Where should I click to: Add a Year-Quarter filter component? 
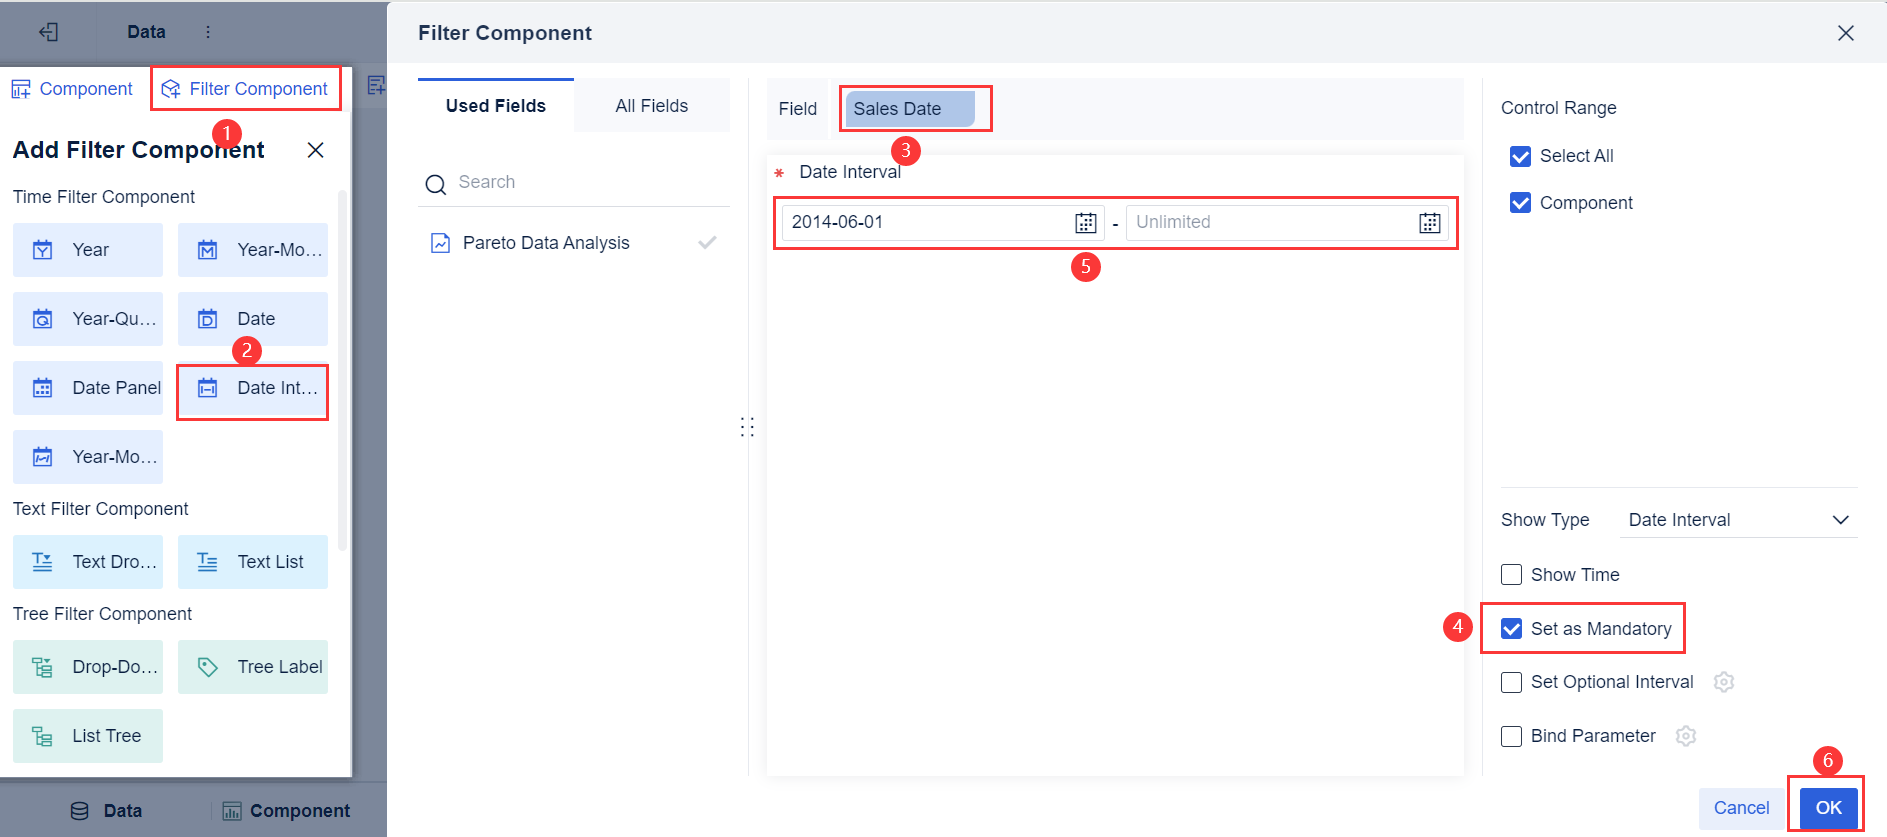click(x=88, y=319)
